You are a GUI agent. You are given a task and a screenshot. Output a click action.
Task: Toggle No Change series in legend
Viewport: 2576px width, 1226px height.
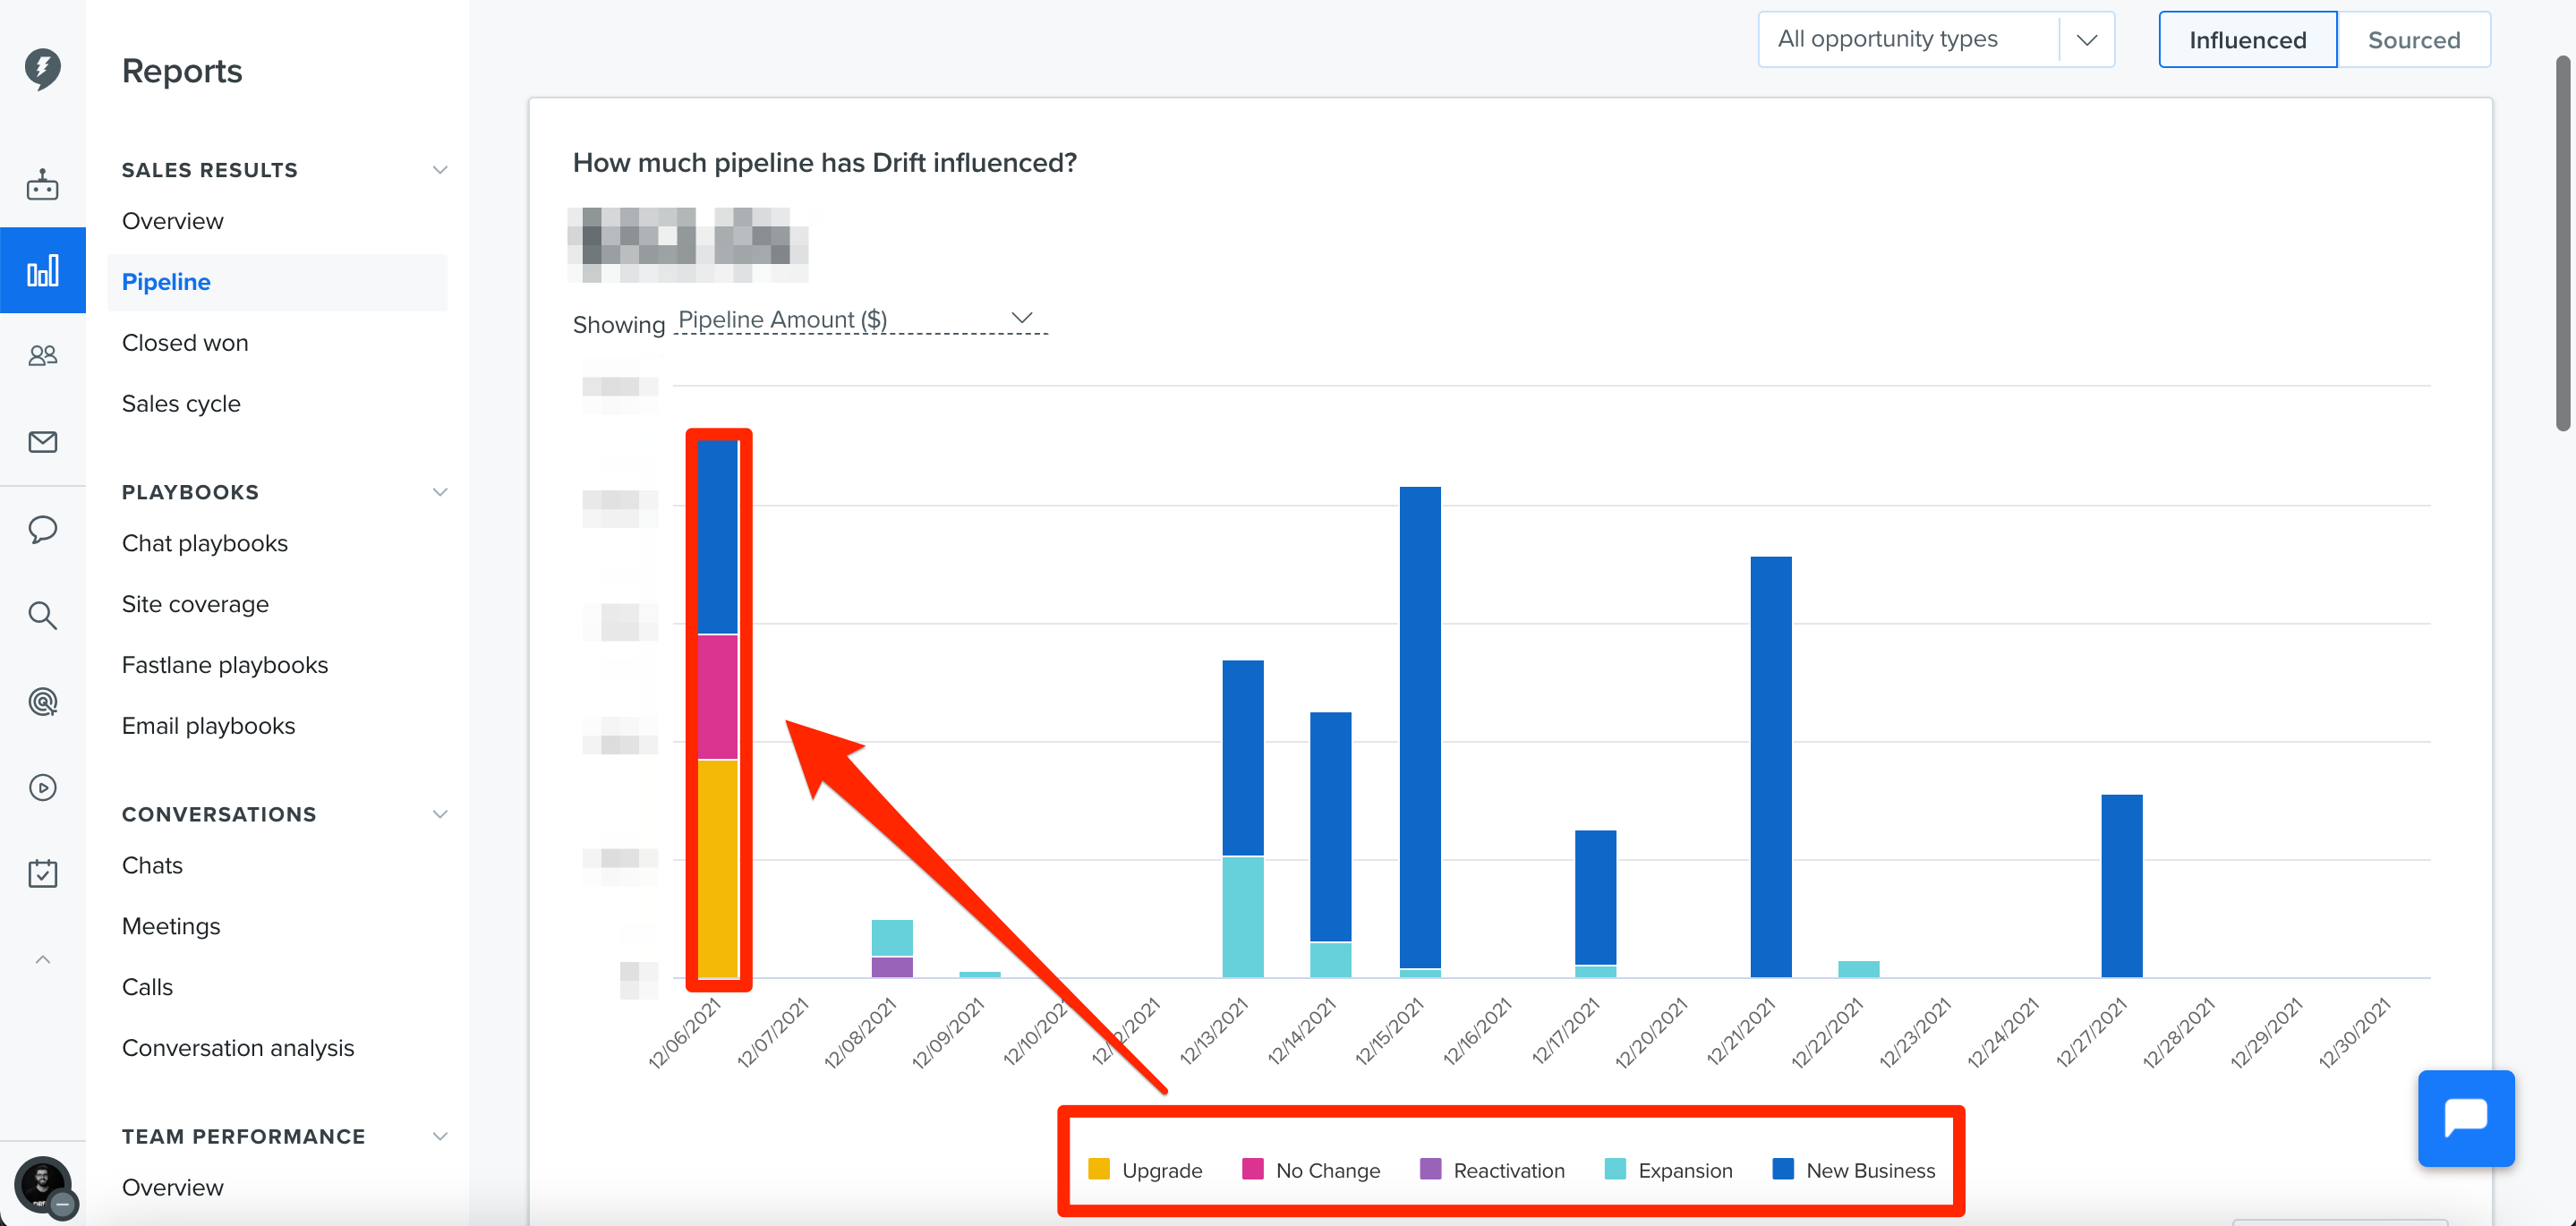click(x=1310, y=1169)
